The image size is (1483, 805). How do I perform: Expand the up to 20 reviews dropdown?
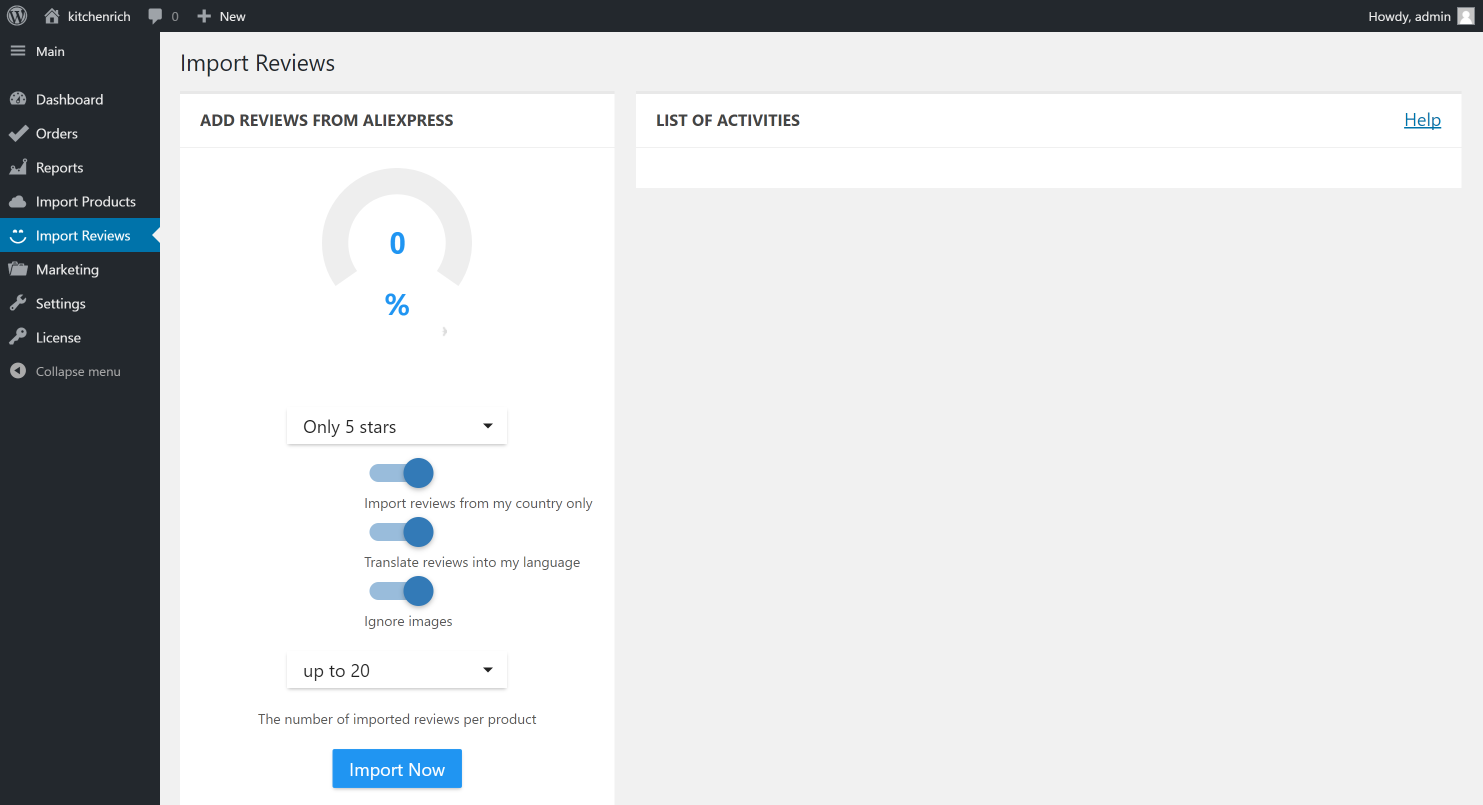coord(397,671)
